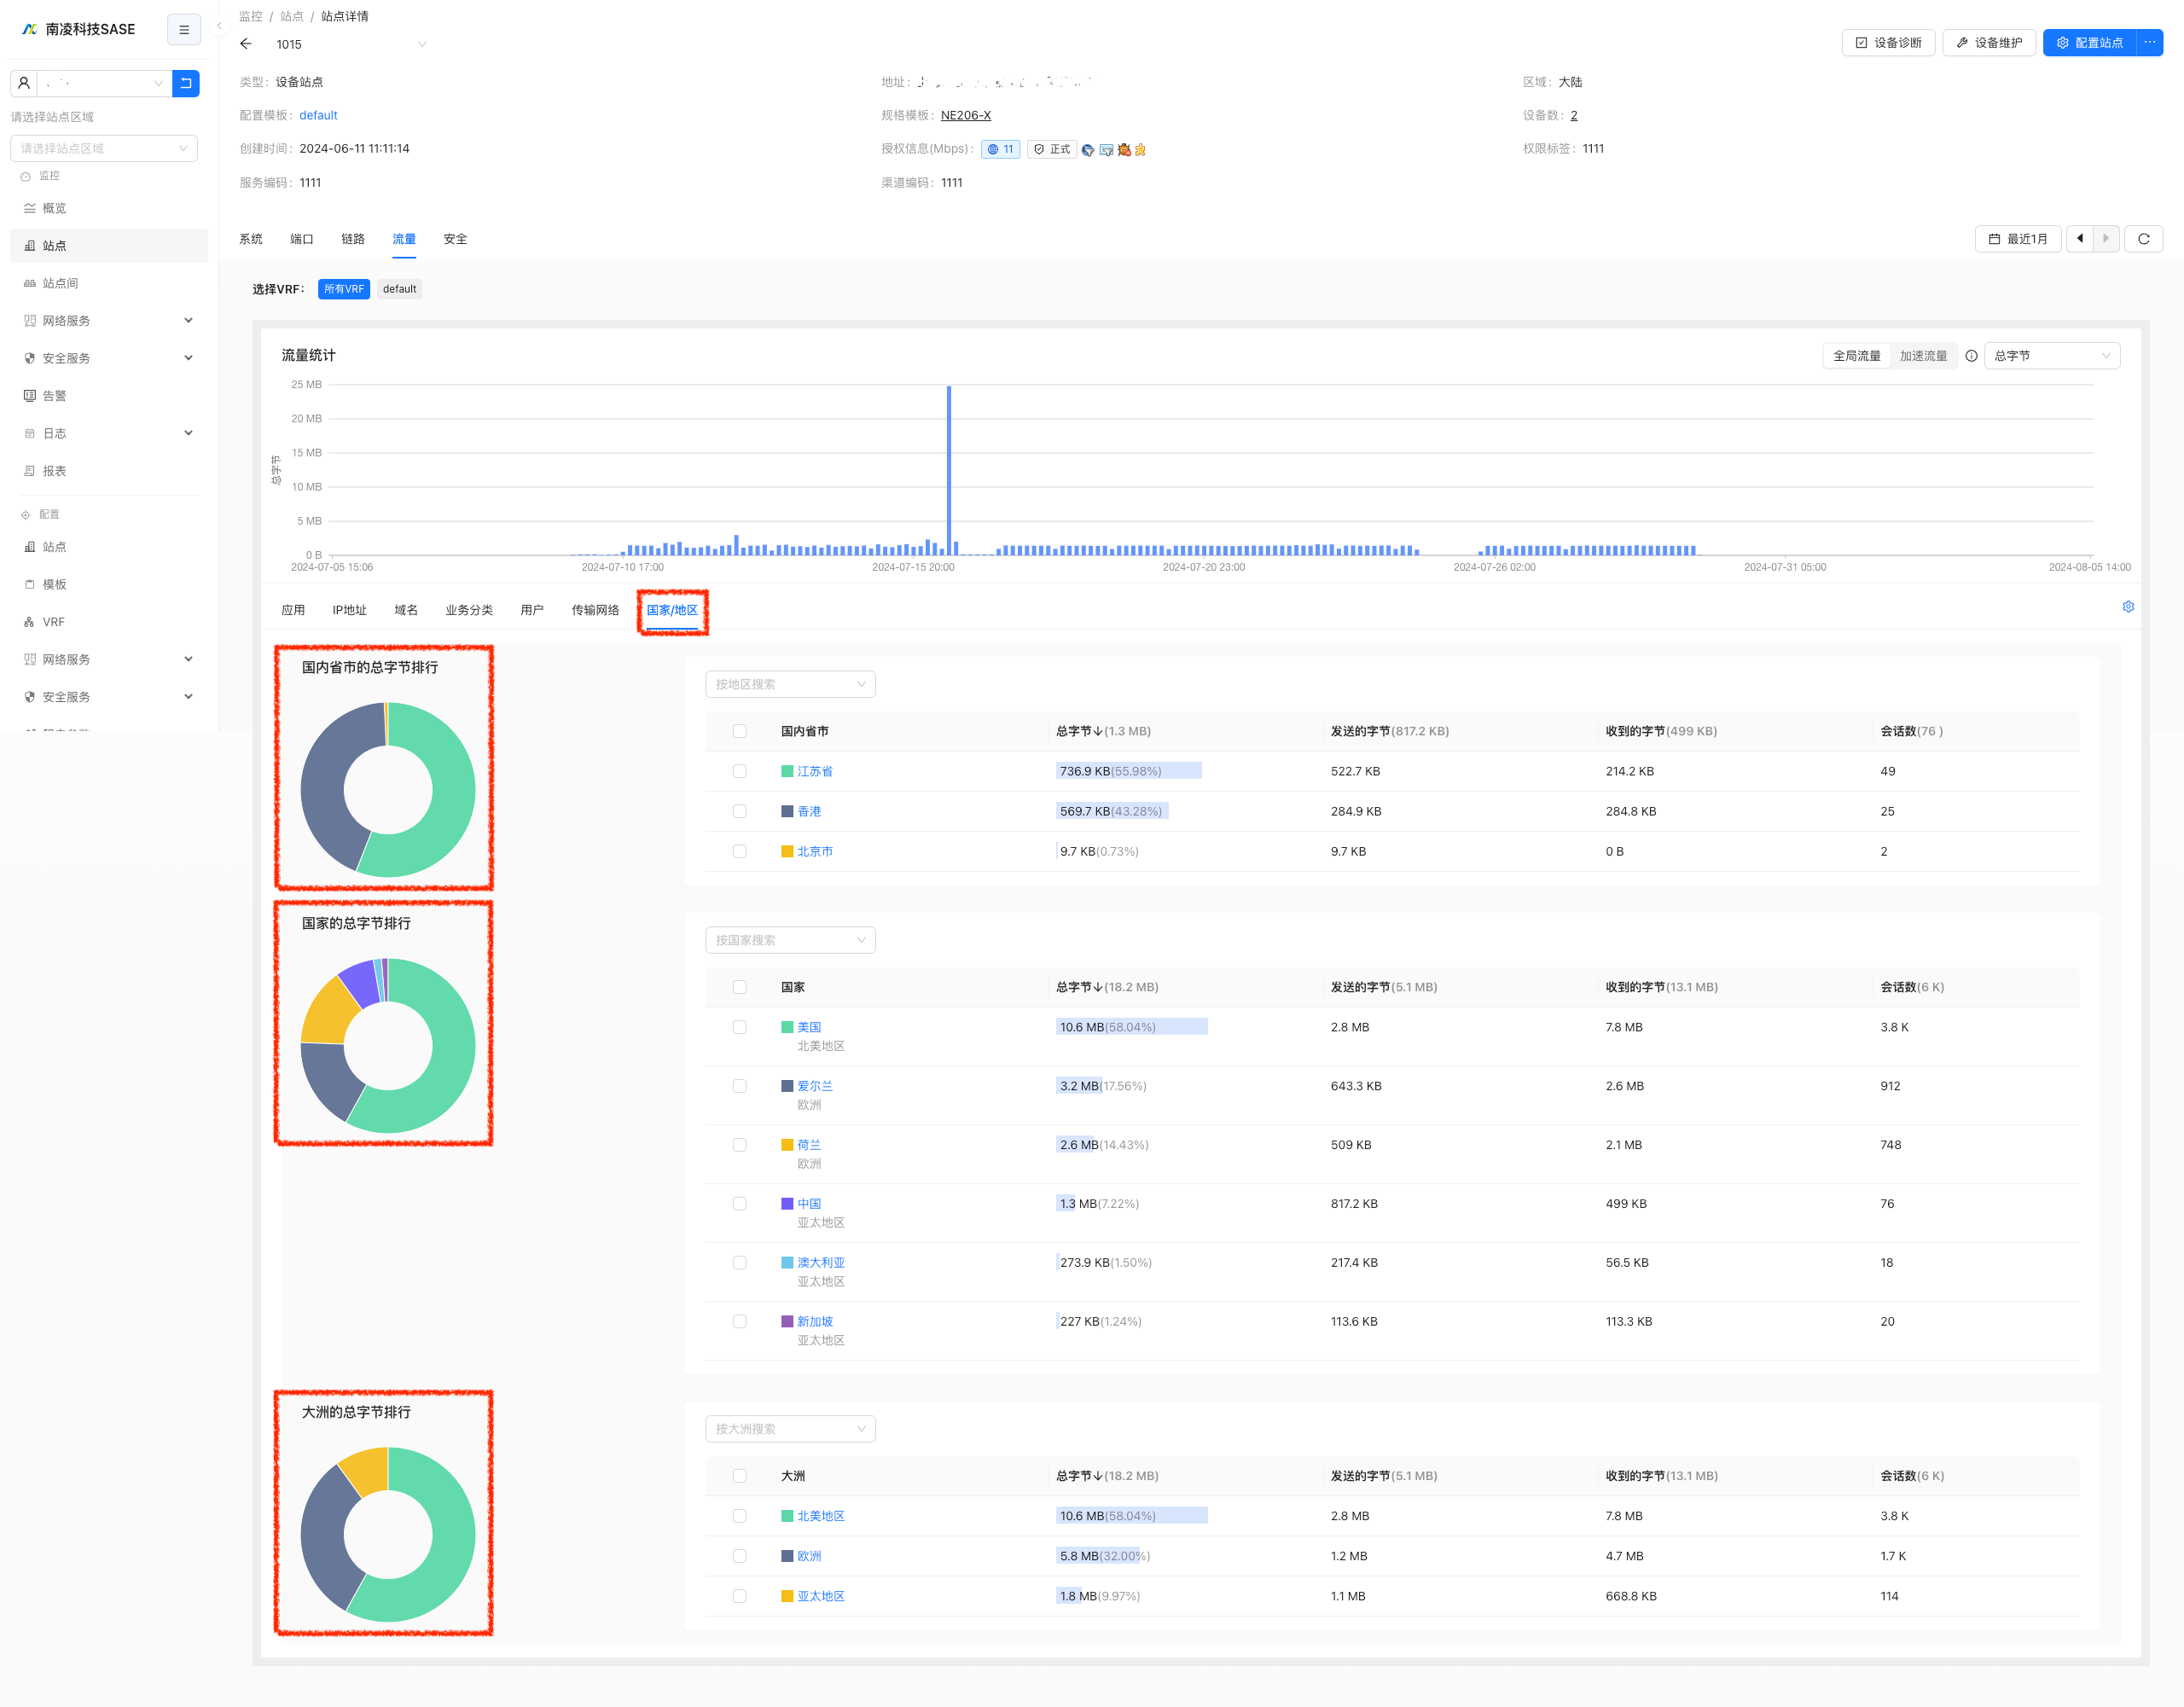
Task: Open the 请选择站点区域 dropdown
Action: pyautogui.click(x=104, y=148)
